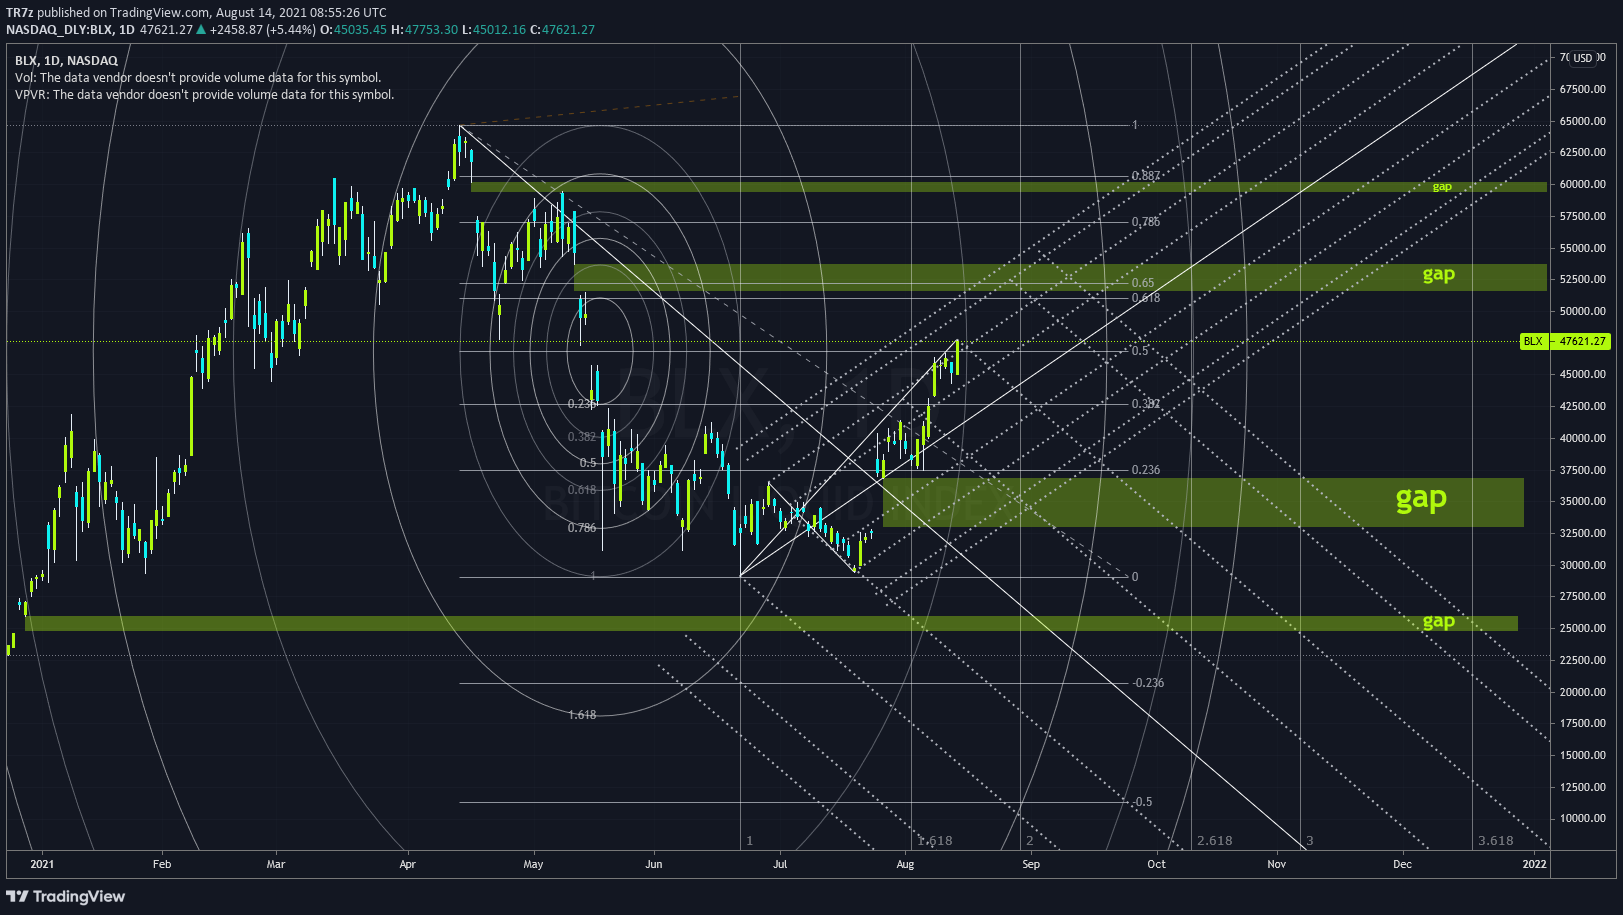Click the 15000.00 price axis label
1623x915 pixels.
[x=1583, y=756]
